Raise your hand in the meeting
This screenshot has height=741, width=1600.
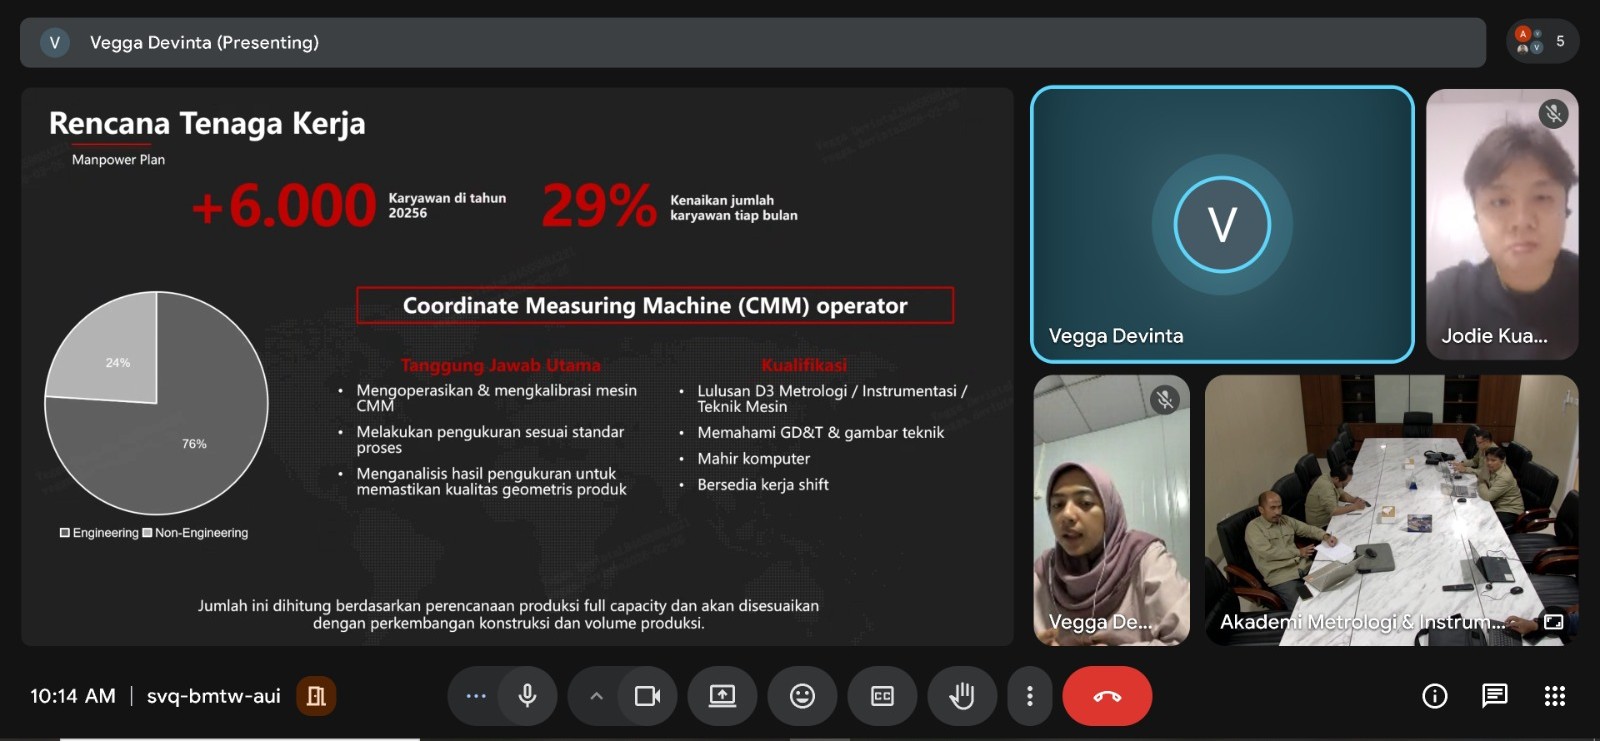[x=961, y=696]
